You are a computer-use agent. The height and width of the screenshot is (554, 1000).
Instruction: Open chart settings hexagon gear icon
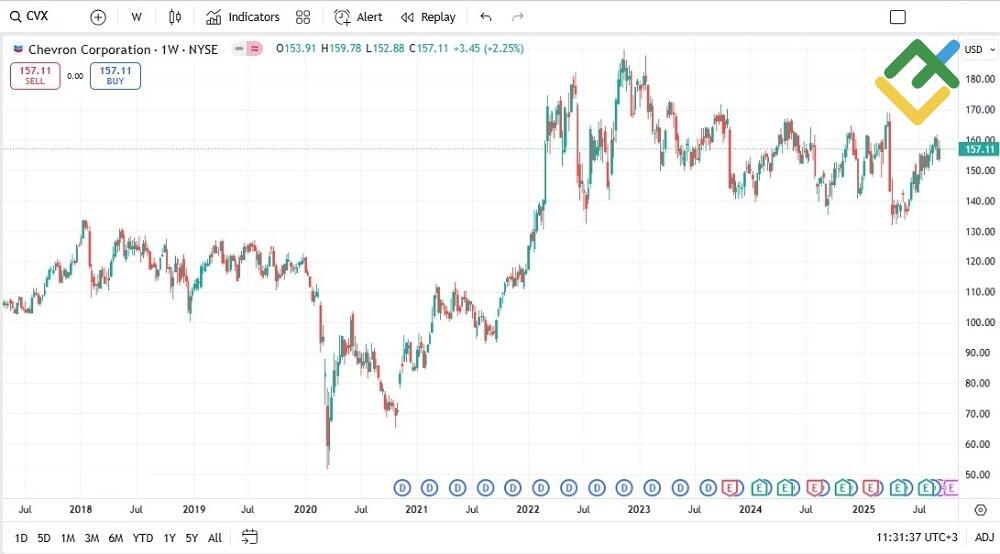tap(980, 509)
